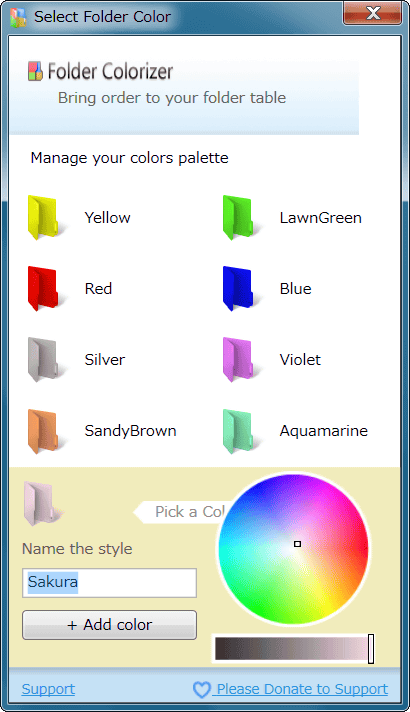Select the Violet color label
The image size is (410, 712).
300,359
